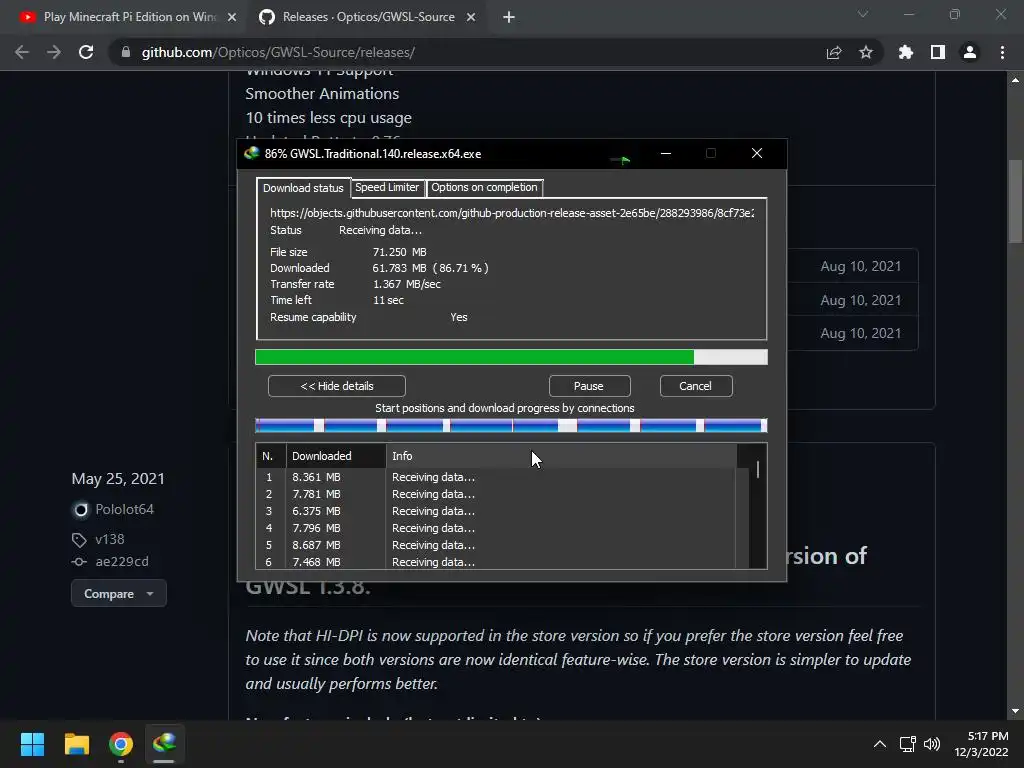The image size is (1024, 768).
Task: Open the clock showing 5:17 PM
Action: (x=981, y=744)
